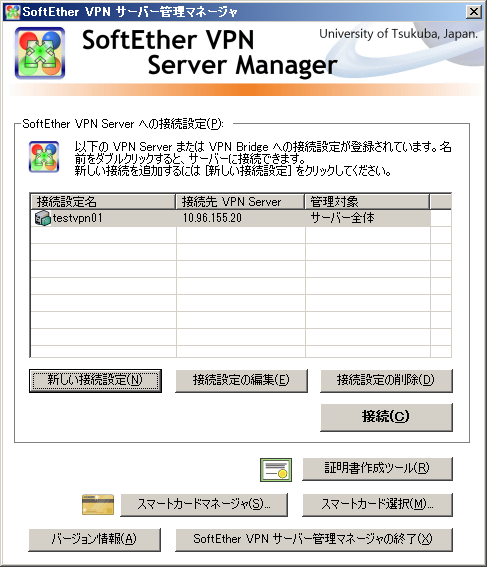Click the SoftEther VPN logo in the header
487x567 pixels.
(40, 53)
